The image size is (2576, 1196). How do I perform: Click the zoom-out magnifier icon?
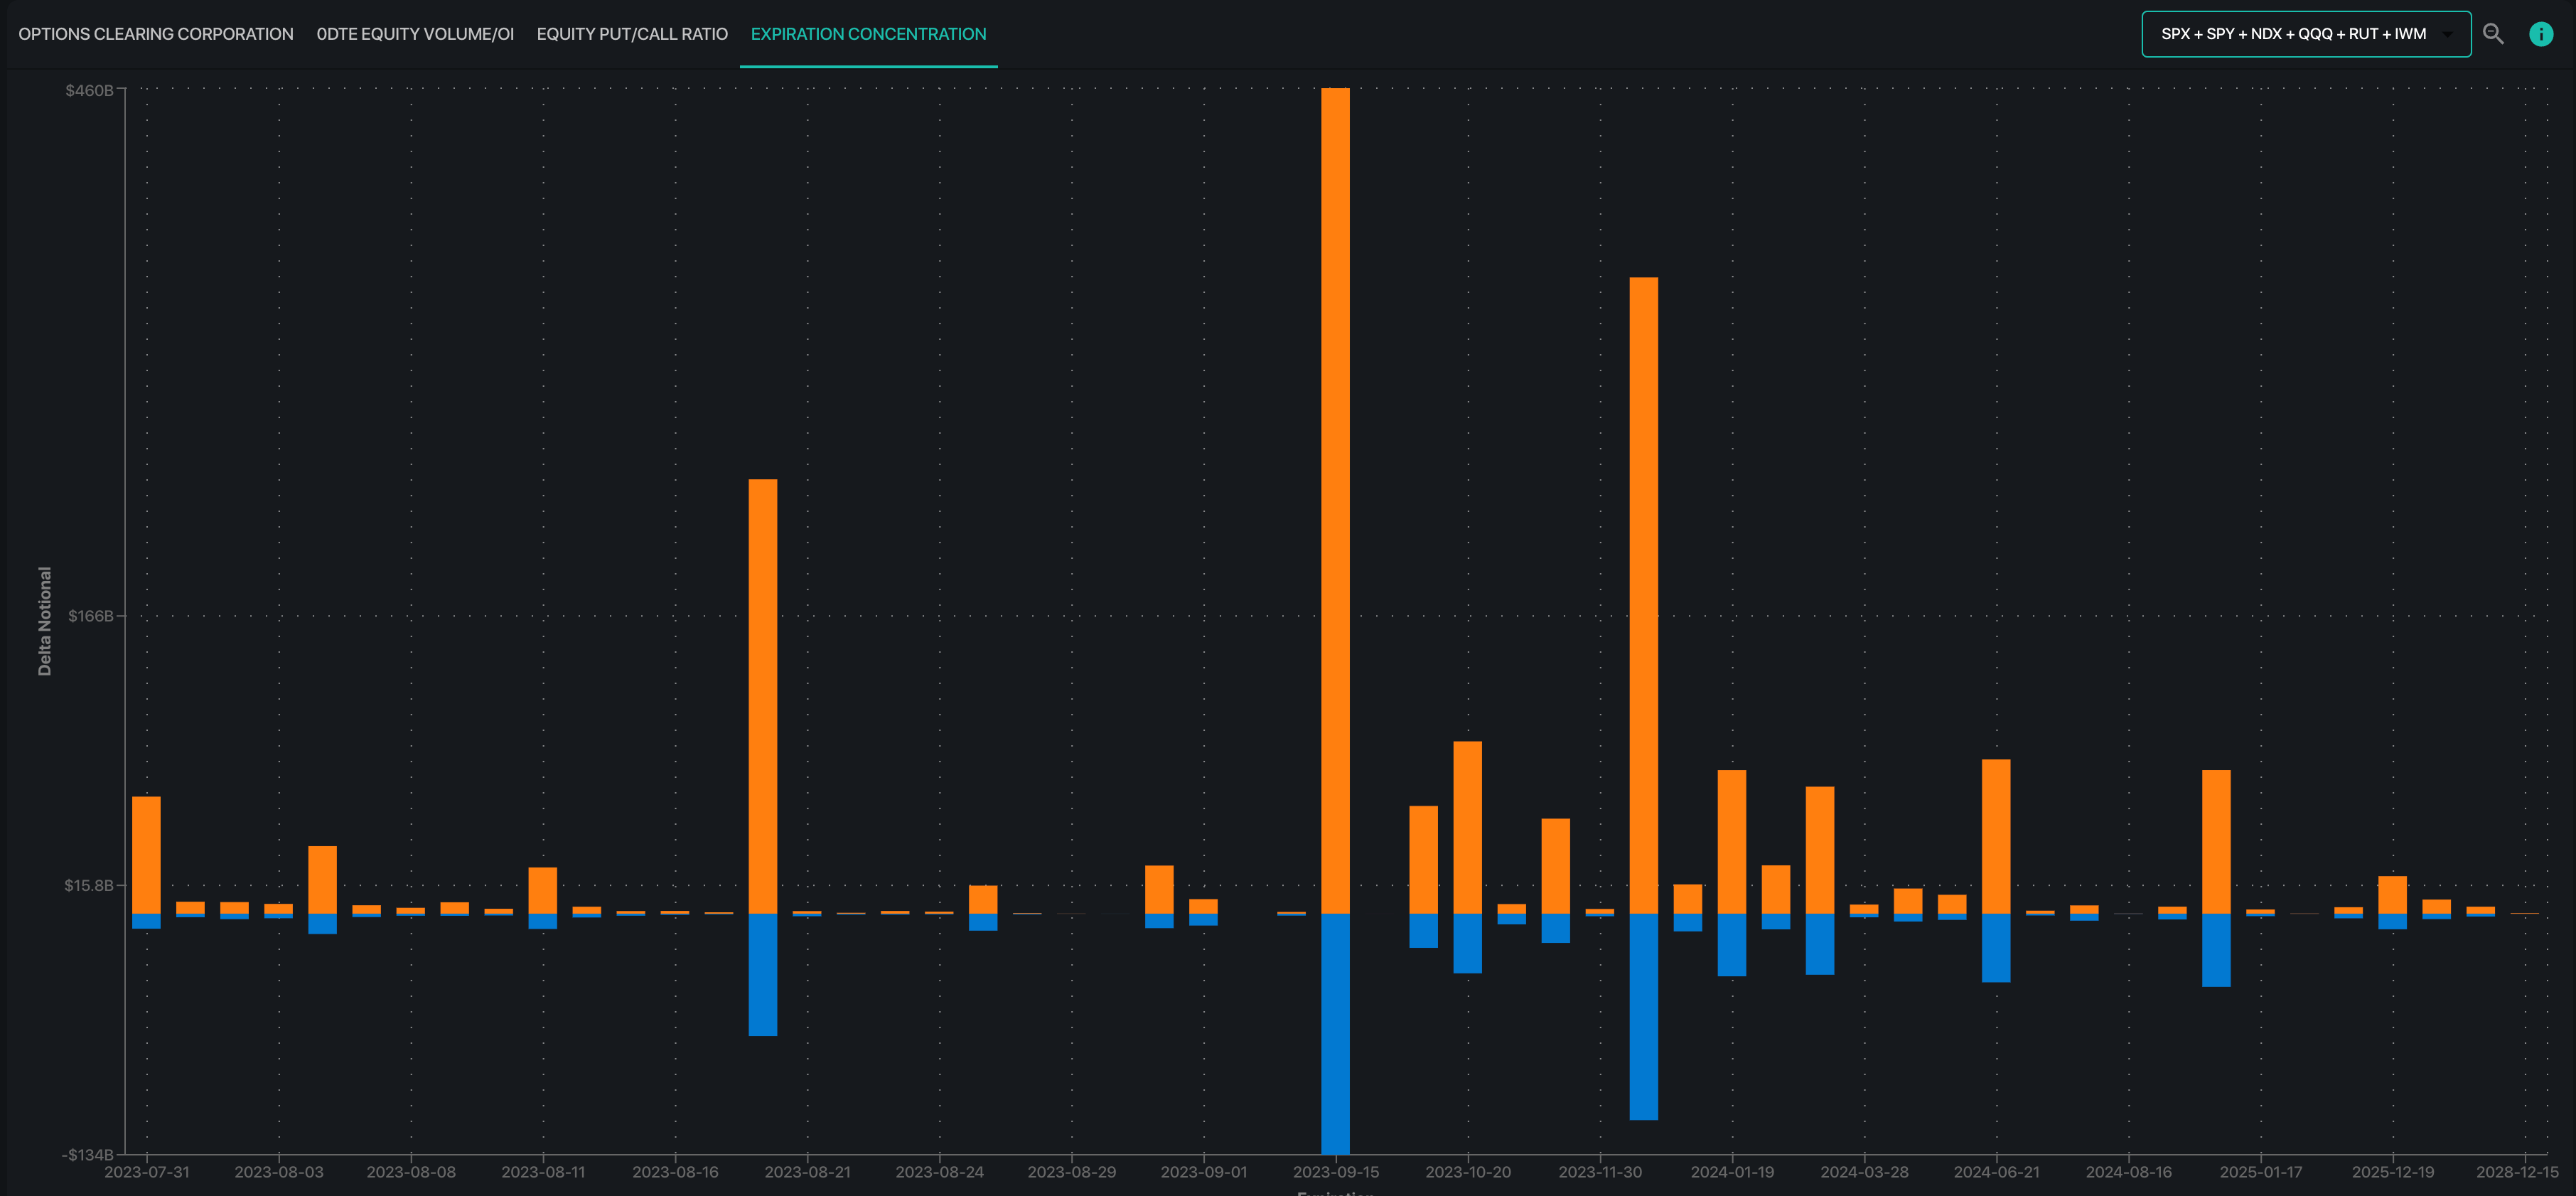coord(2493,34)
